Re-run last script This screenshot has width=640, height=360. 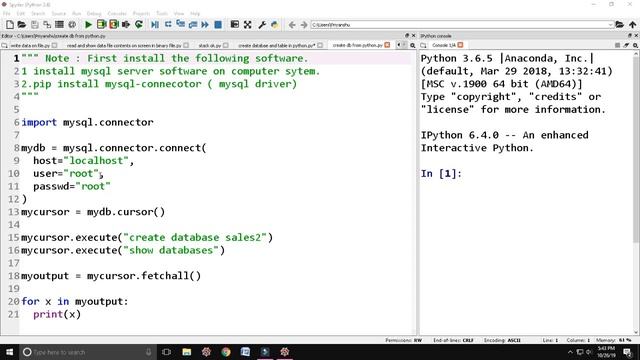[139, 25]
